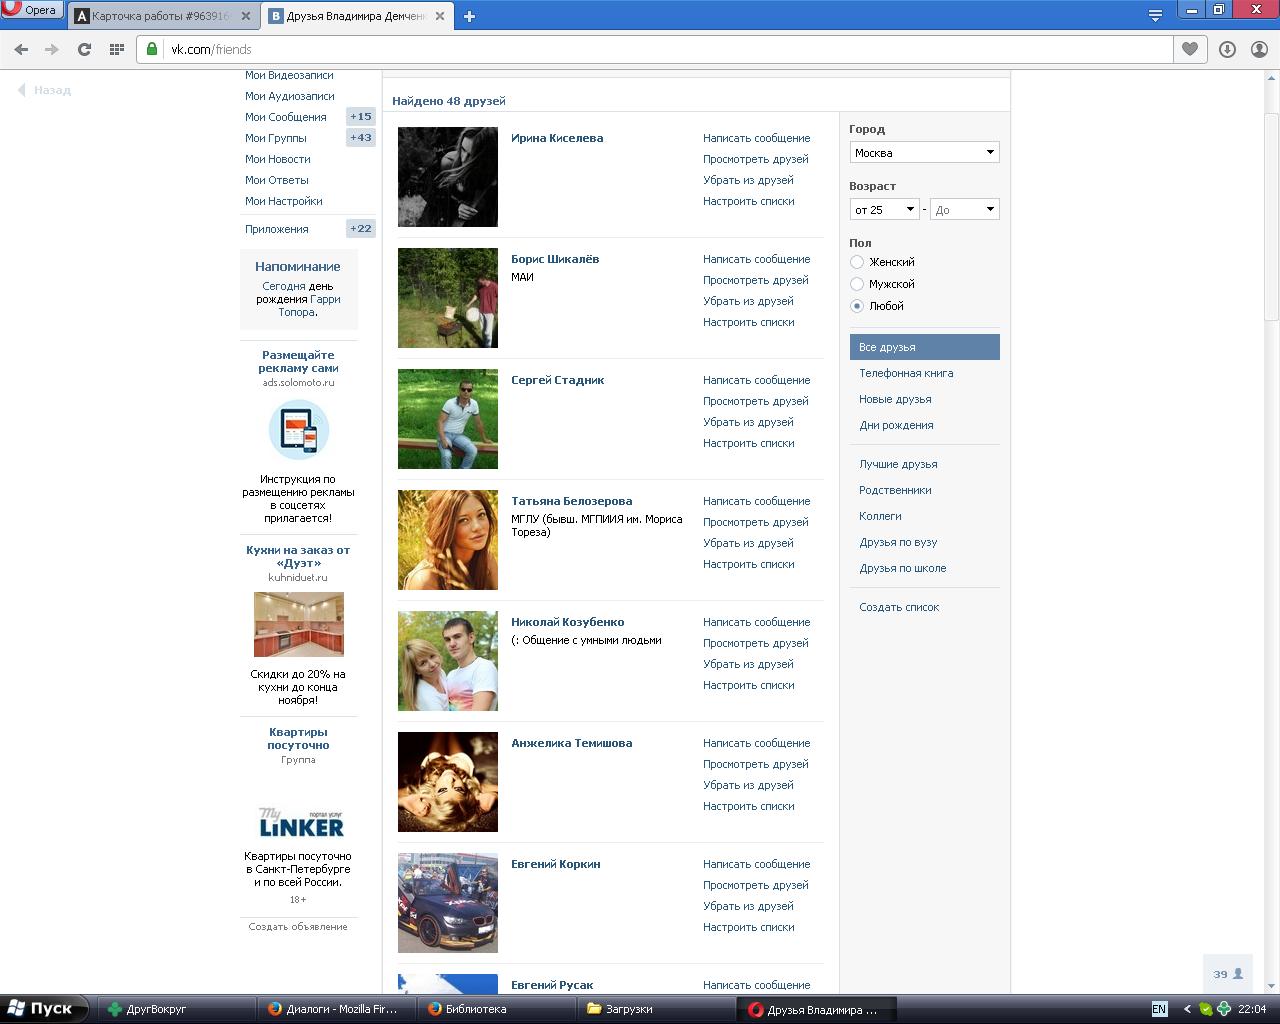Viewport: 1280px width, 1024px height.
Task: Close the Карточка работы tab
Action: click(246, 16)
